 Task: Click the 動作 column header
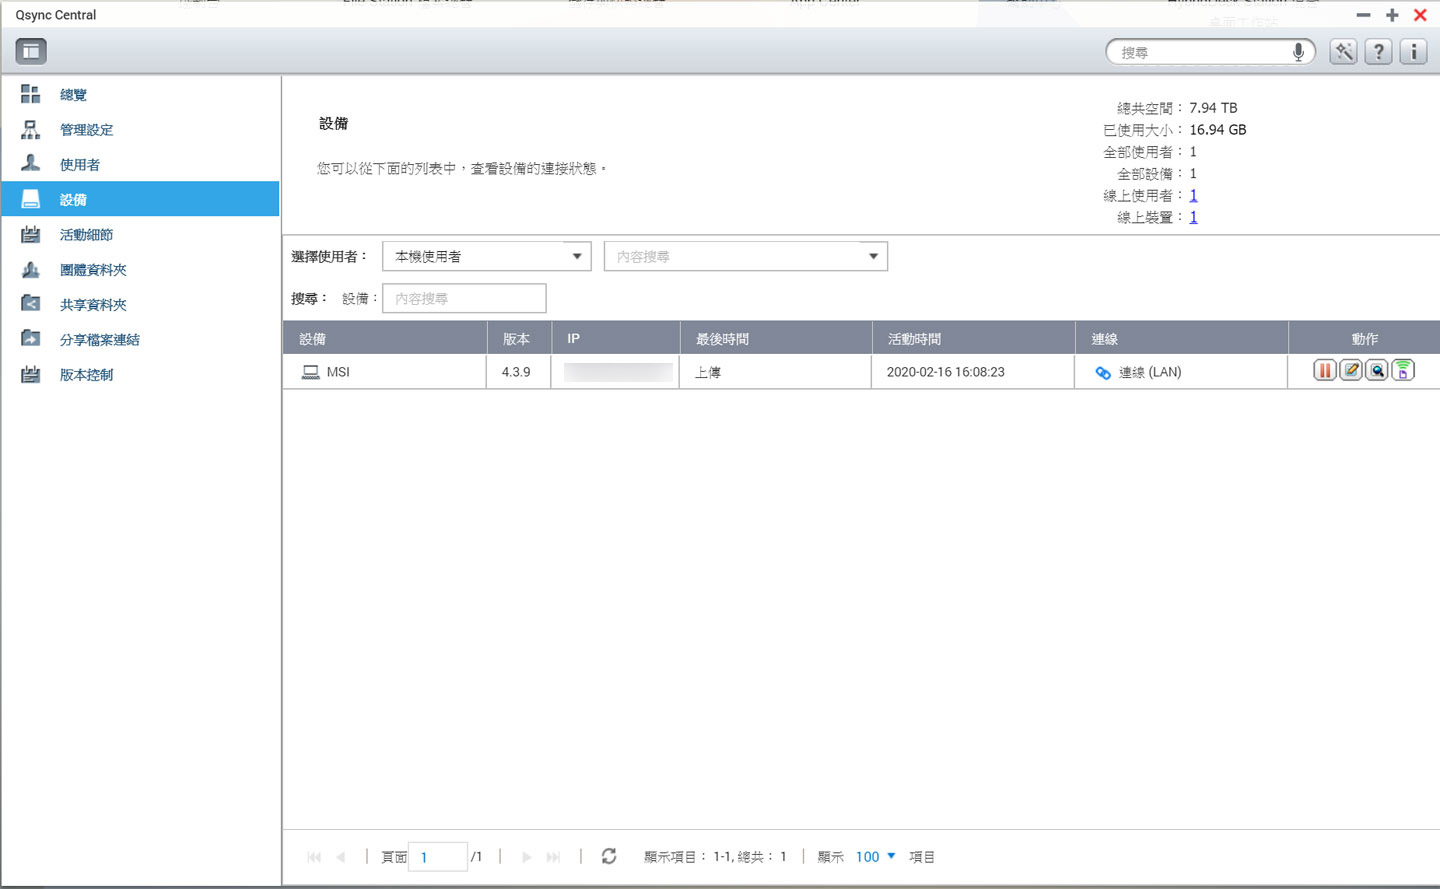pos(1364,338)
